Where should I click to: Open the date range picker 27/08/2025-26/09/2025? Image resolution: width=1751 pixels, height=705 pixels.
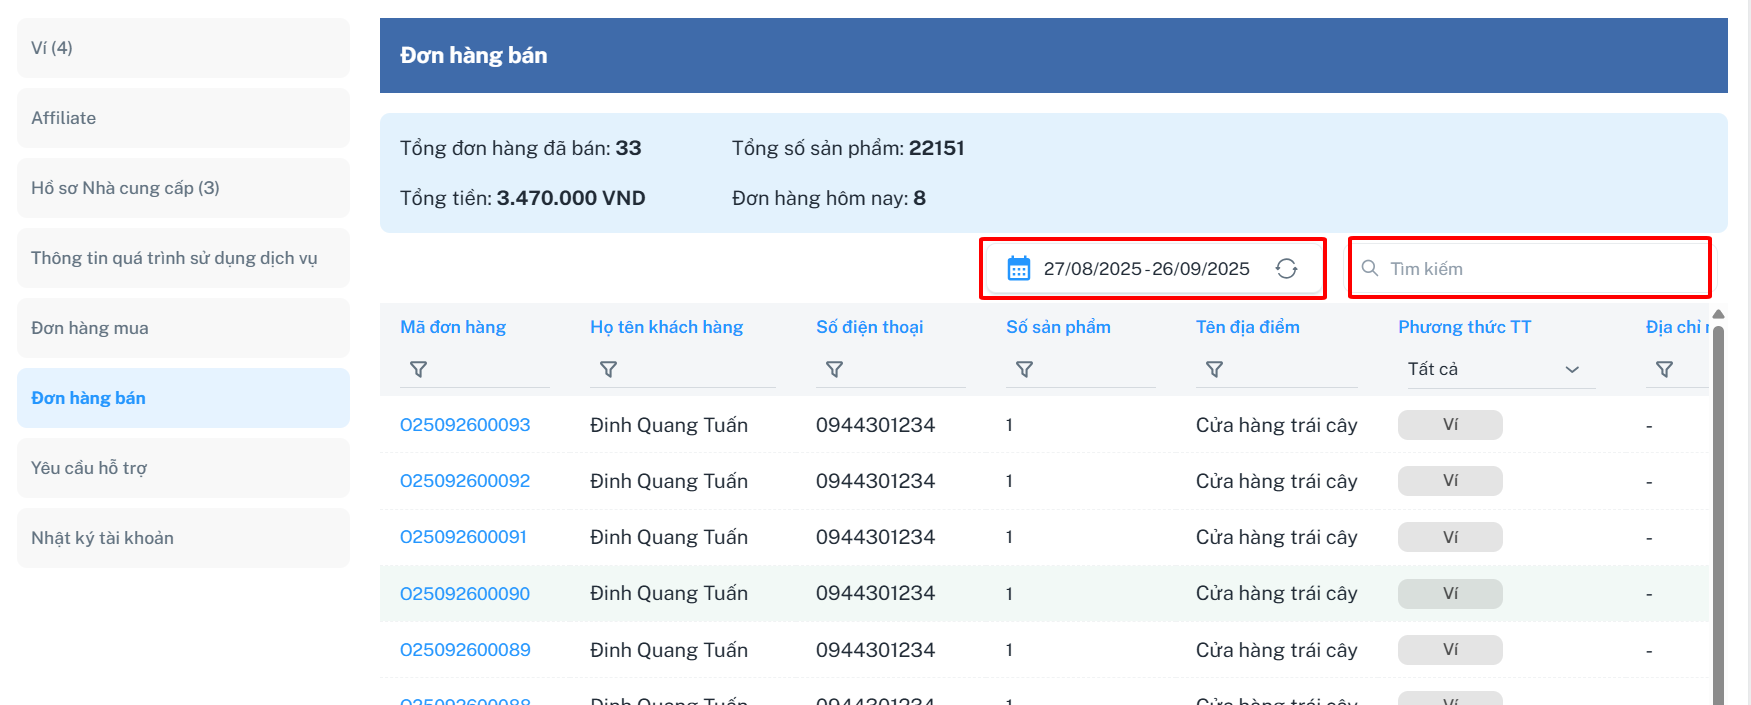1146,269
